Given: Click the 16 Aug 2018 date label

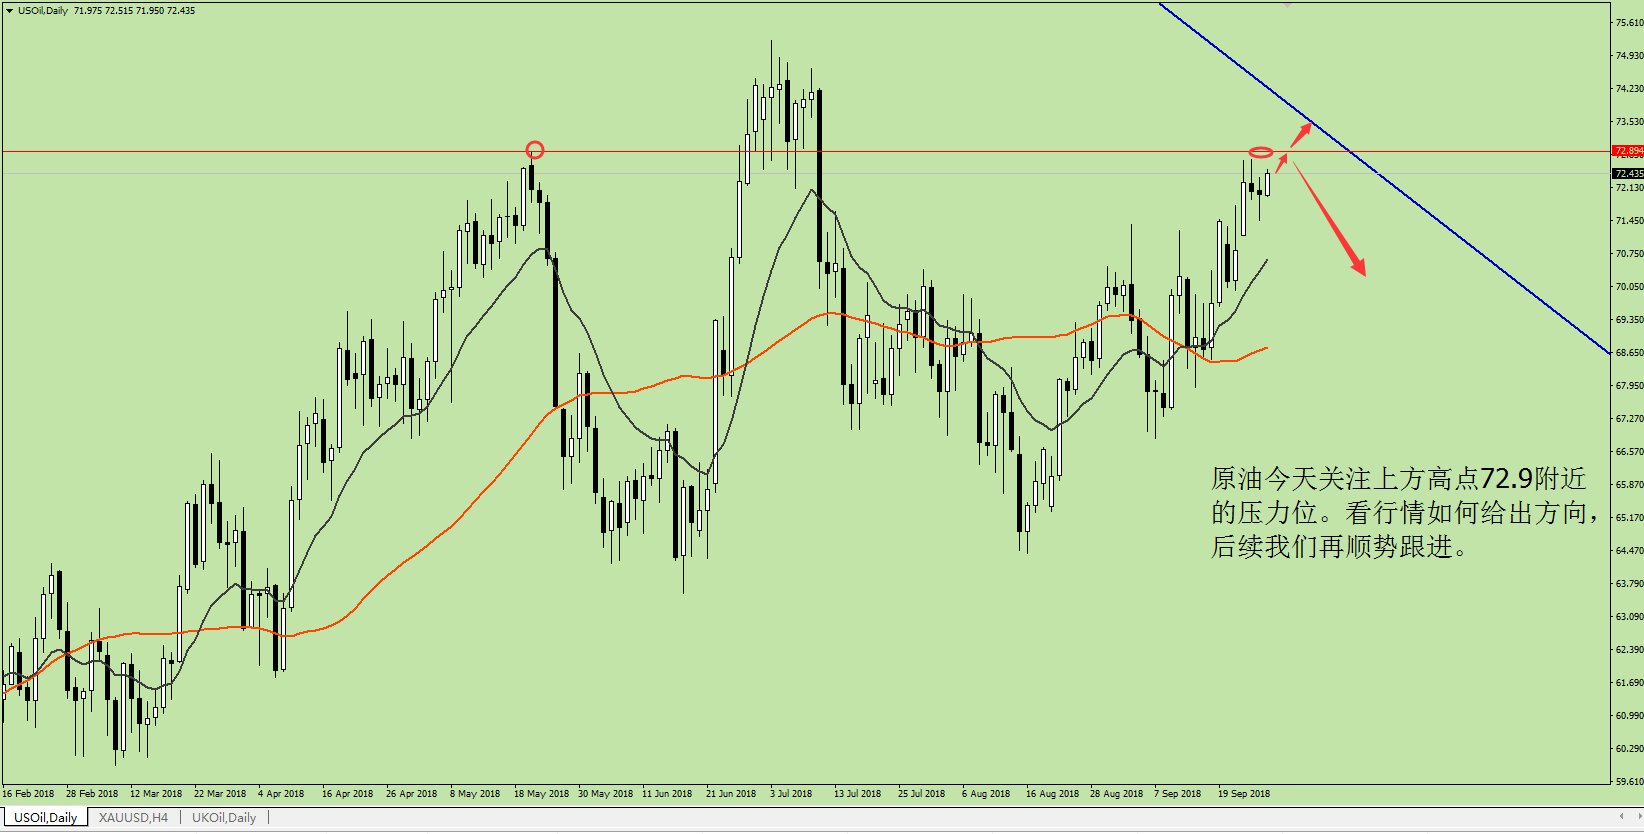Looking at the screenshot, I should coord(1053,794).
